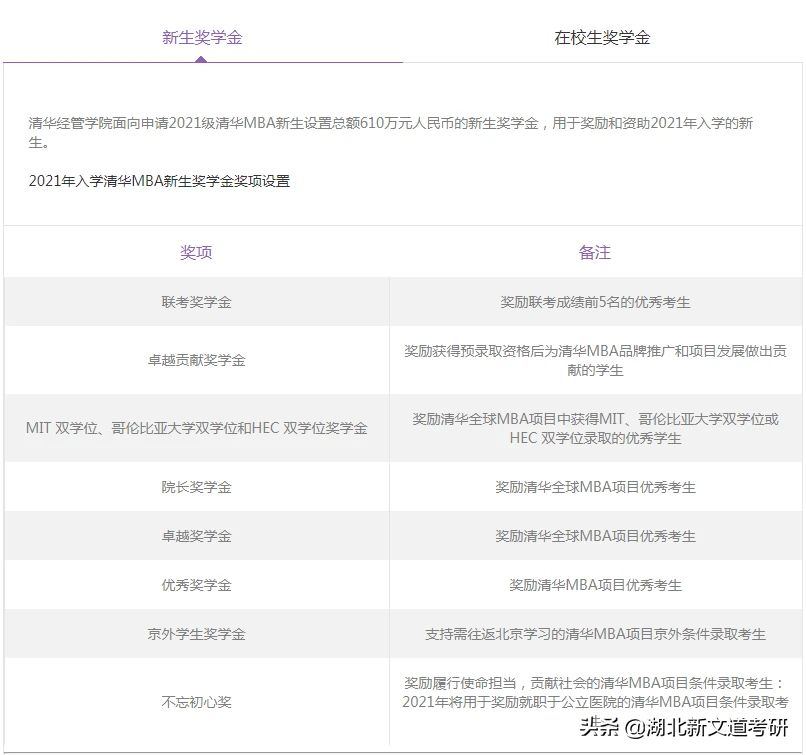
Task: Click the intro paragraph about 610万元 scholarship
Action: click(x=400, y=135)
